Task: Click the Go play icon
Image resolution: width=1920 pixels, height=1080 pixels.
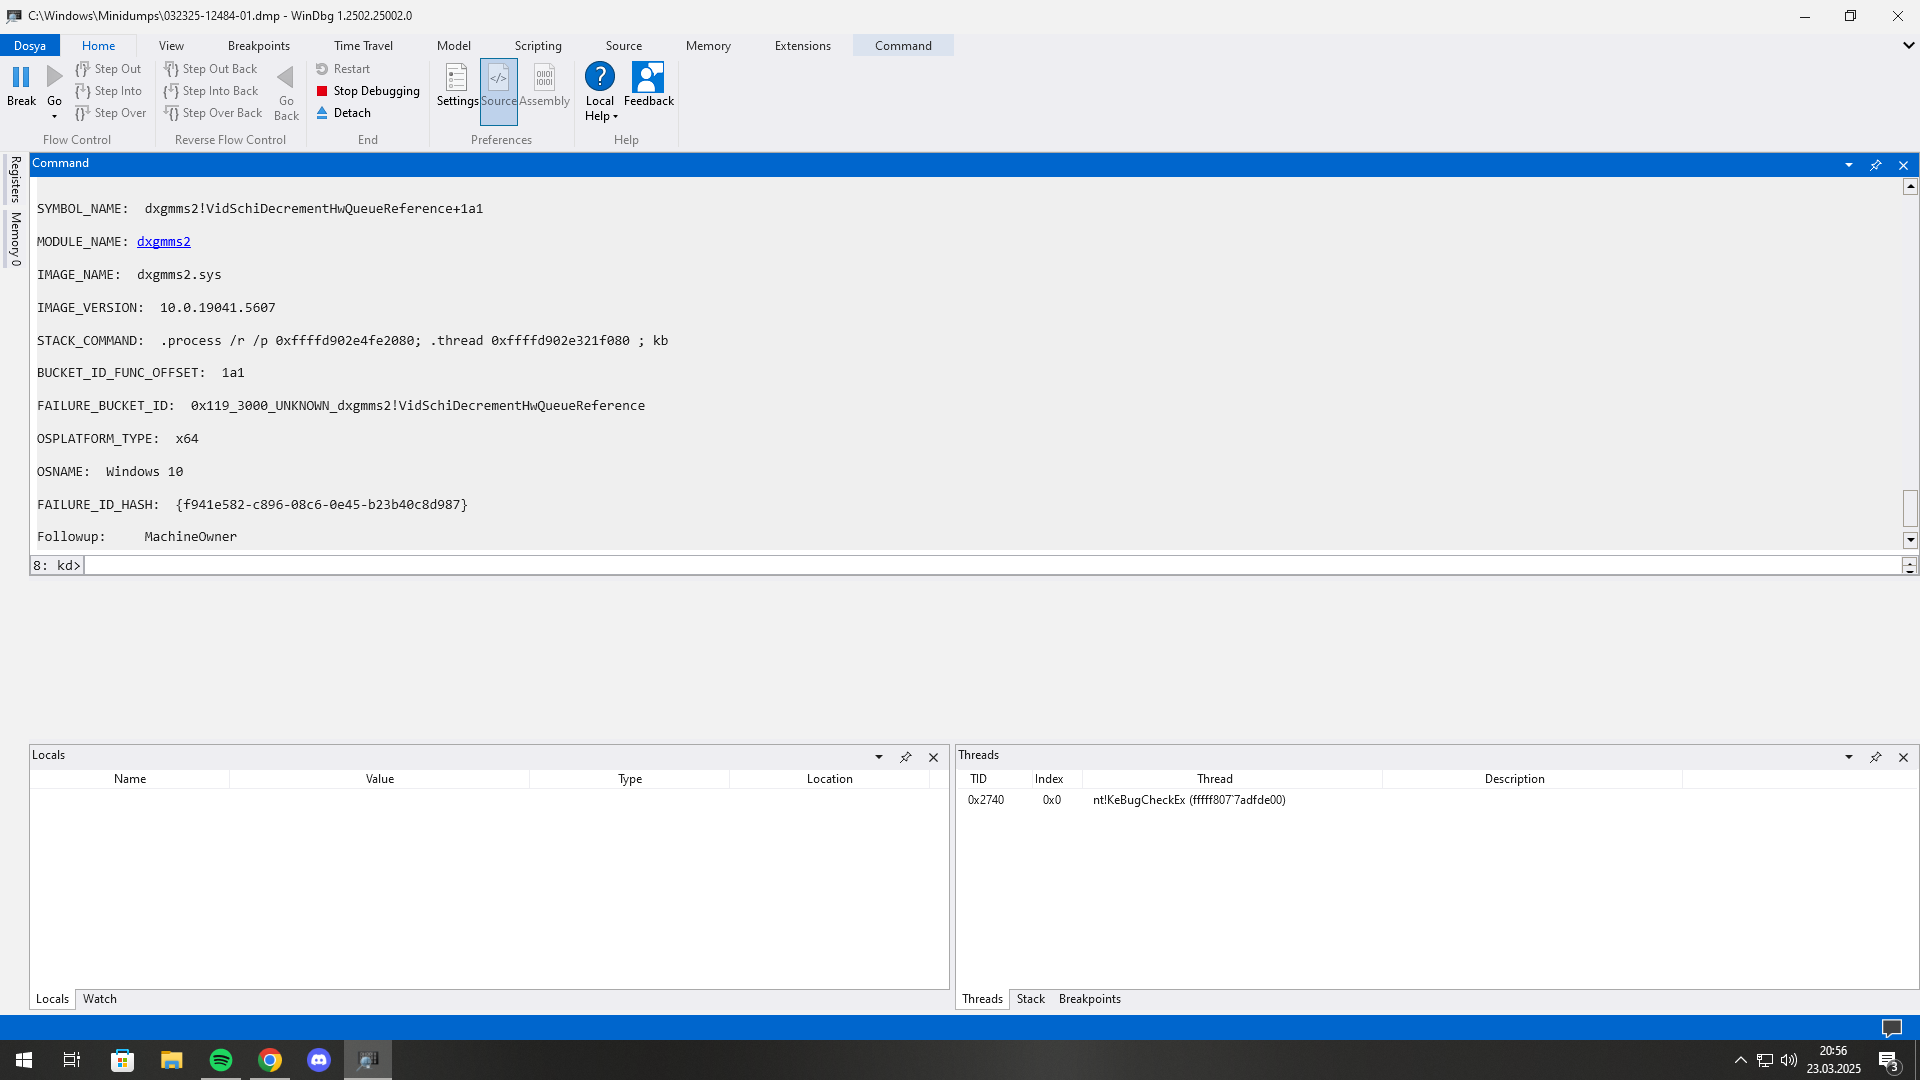Action: pos(54,77)
